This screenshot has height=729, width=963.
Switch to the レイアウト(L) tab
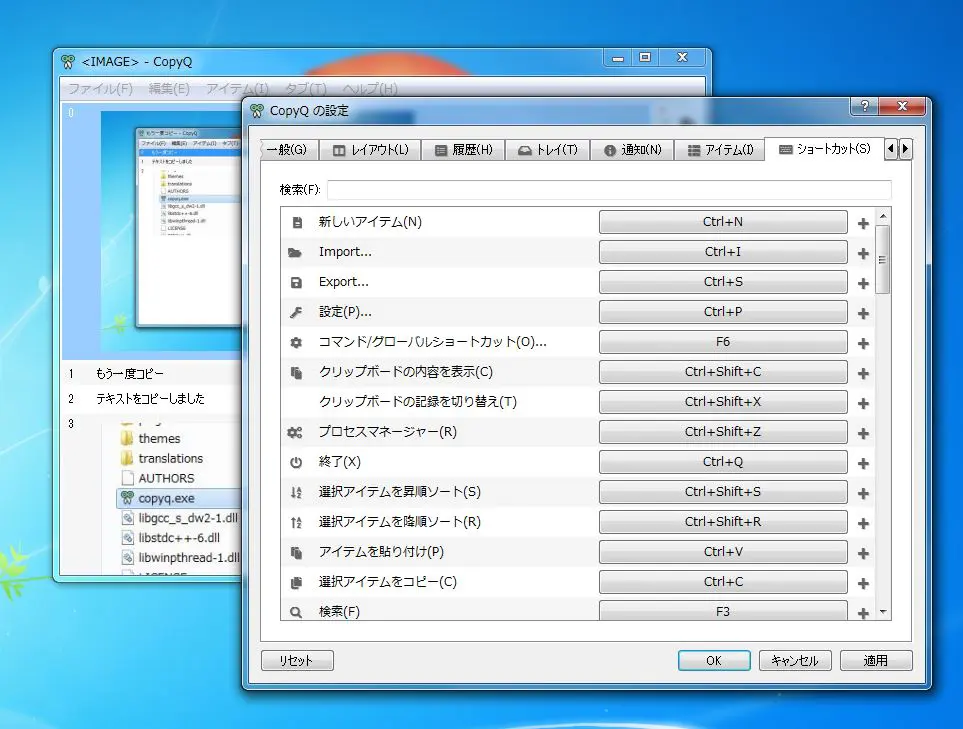tap(370, 150)
